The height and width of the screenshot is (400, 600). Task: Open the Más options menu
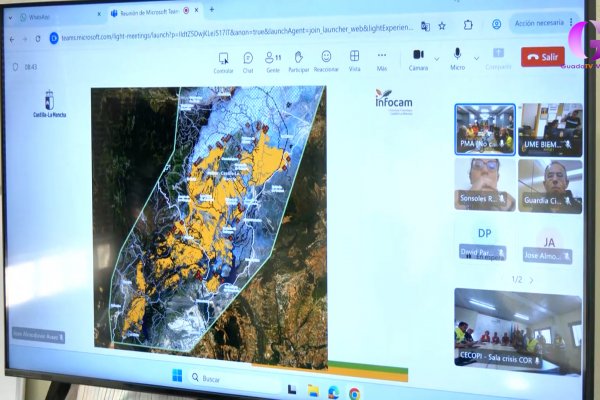(x=382, y=61)
